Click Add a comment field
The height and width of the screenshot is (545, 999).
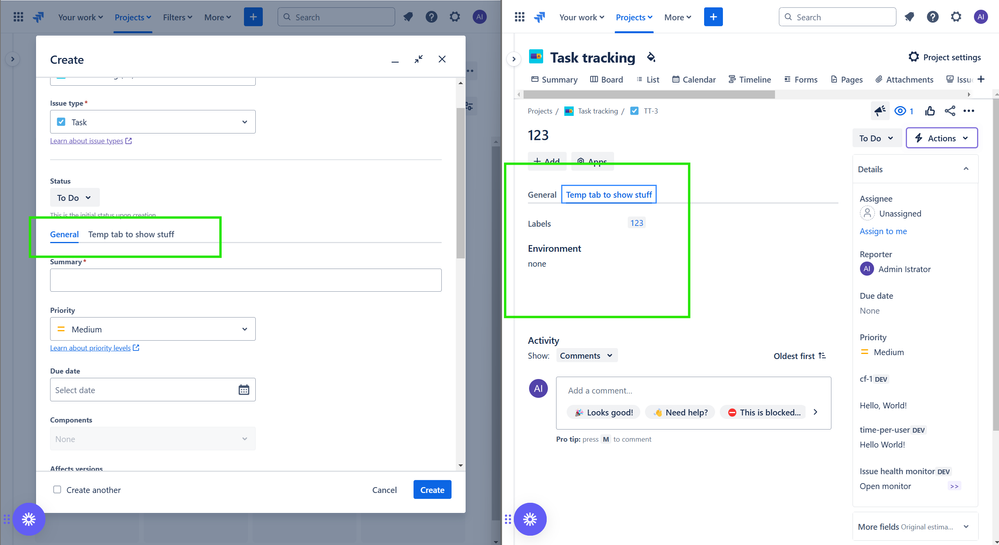[693, 390]
